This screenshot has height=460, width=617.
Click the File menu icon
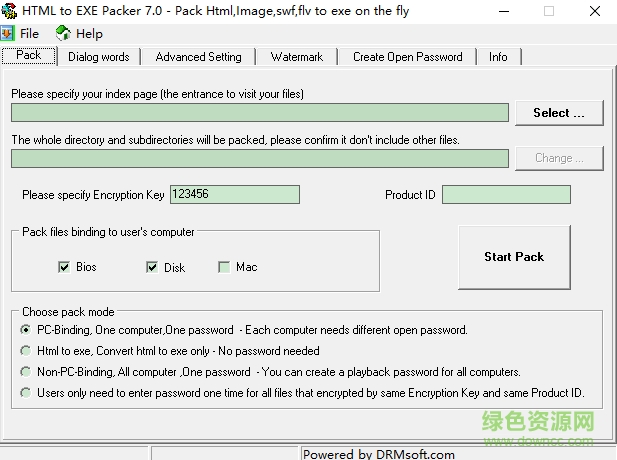[x=8, y=33]
